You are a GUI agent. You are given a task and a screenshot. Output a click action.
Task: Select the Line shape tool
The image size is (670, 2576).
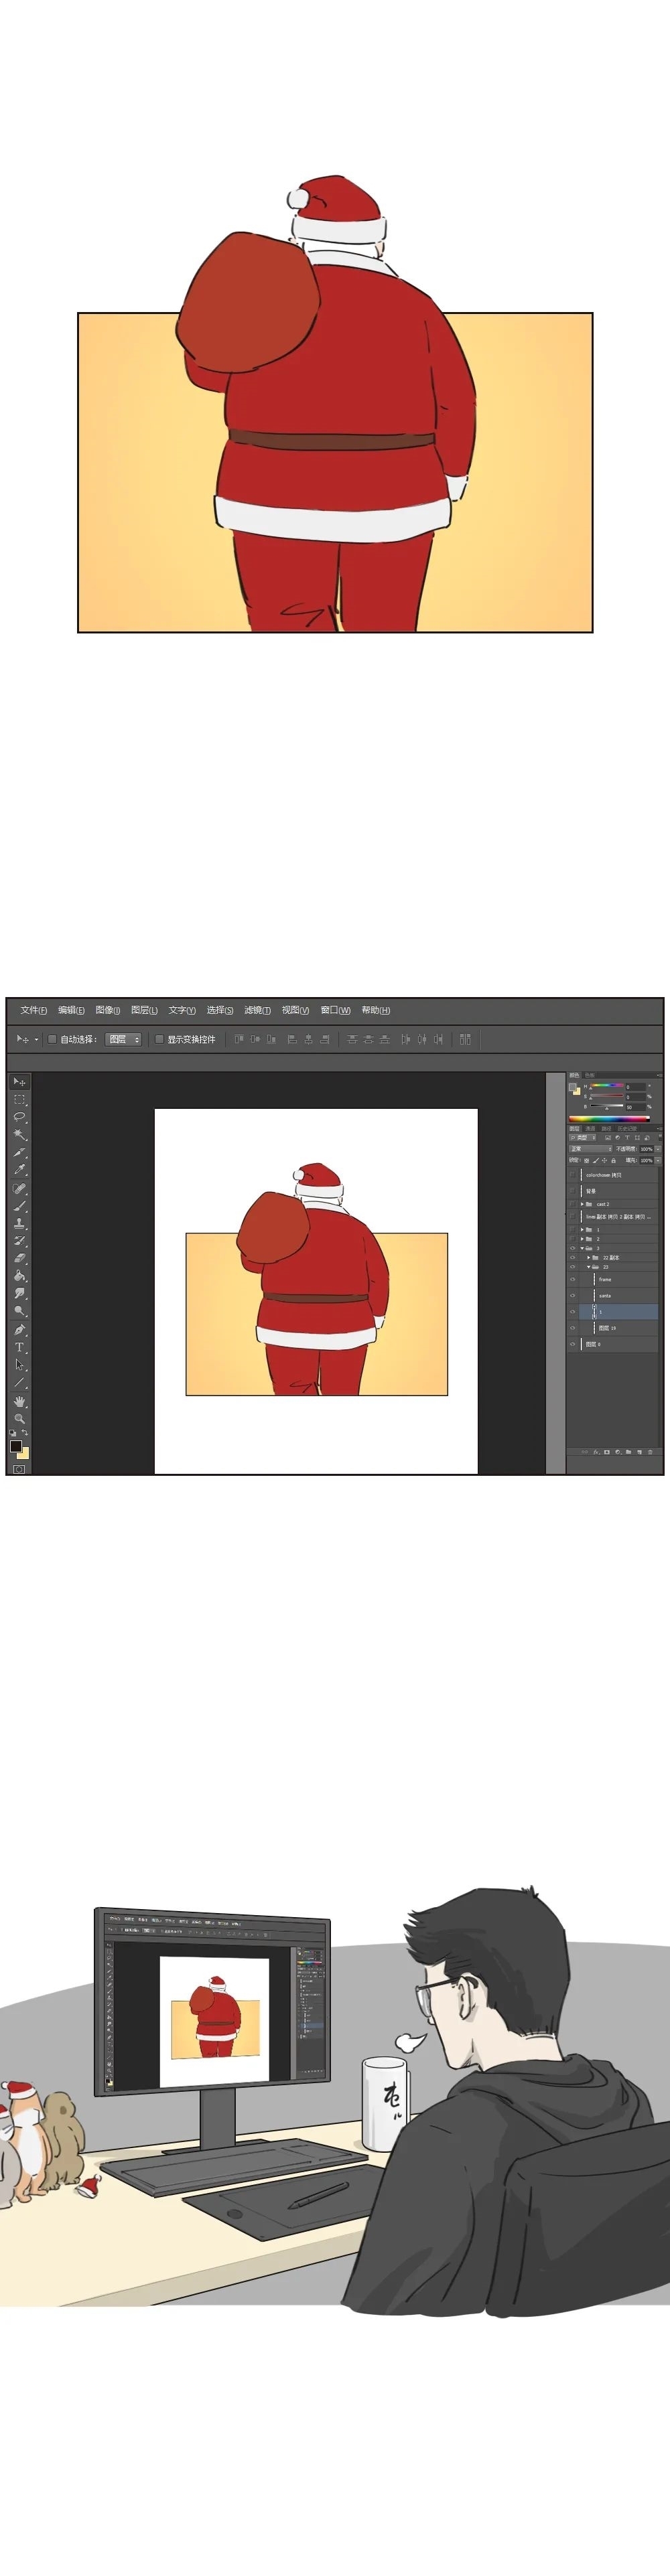(x=19, y=1383)
